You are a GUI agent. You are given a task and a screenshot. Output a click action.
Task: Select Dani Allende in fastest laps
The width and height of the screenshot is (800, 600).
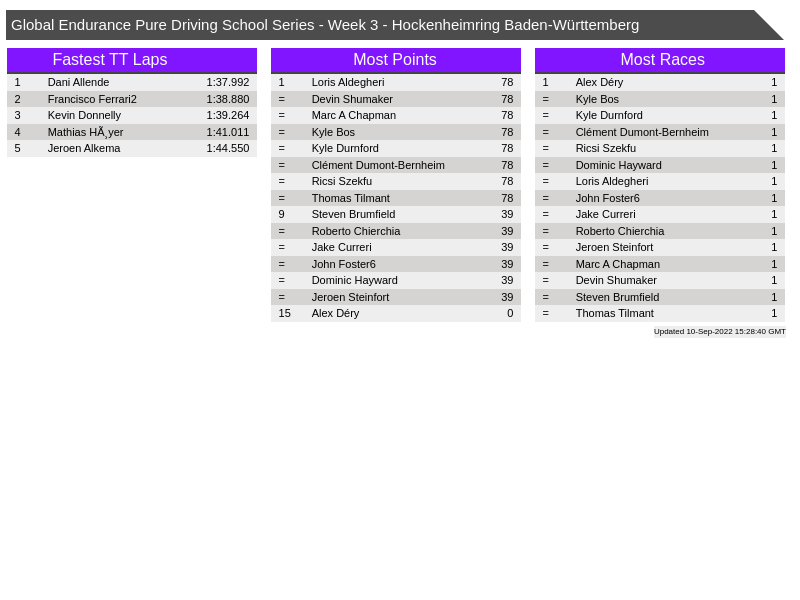pos(78,82)
